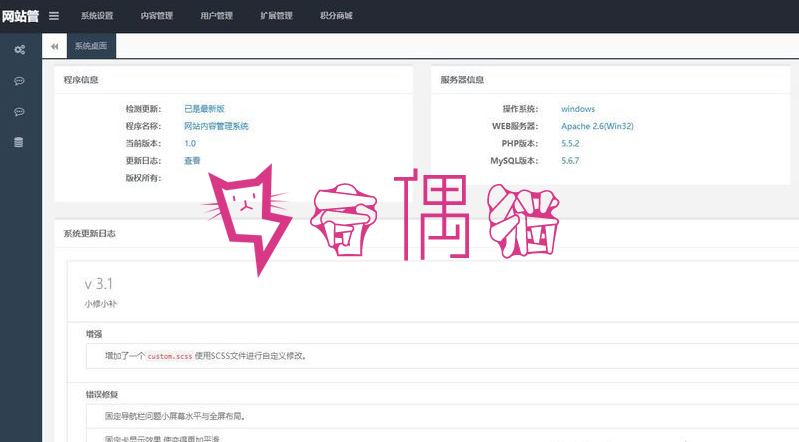Viewport: 799px width, 442px height.
Task: Click the 系统更新日志 panel heading
Action: tap(90, 233)
